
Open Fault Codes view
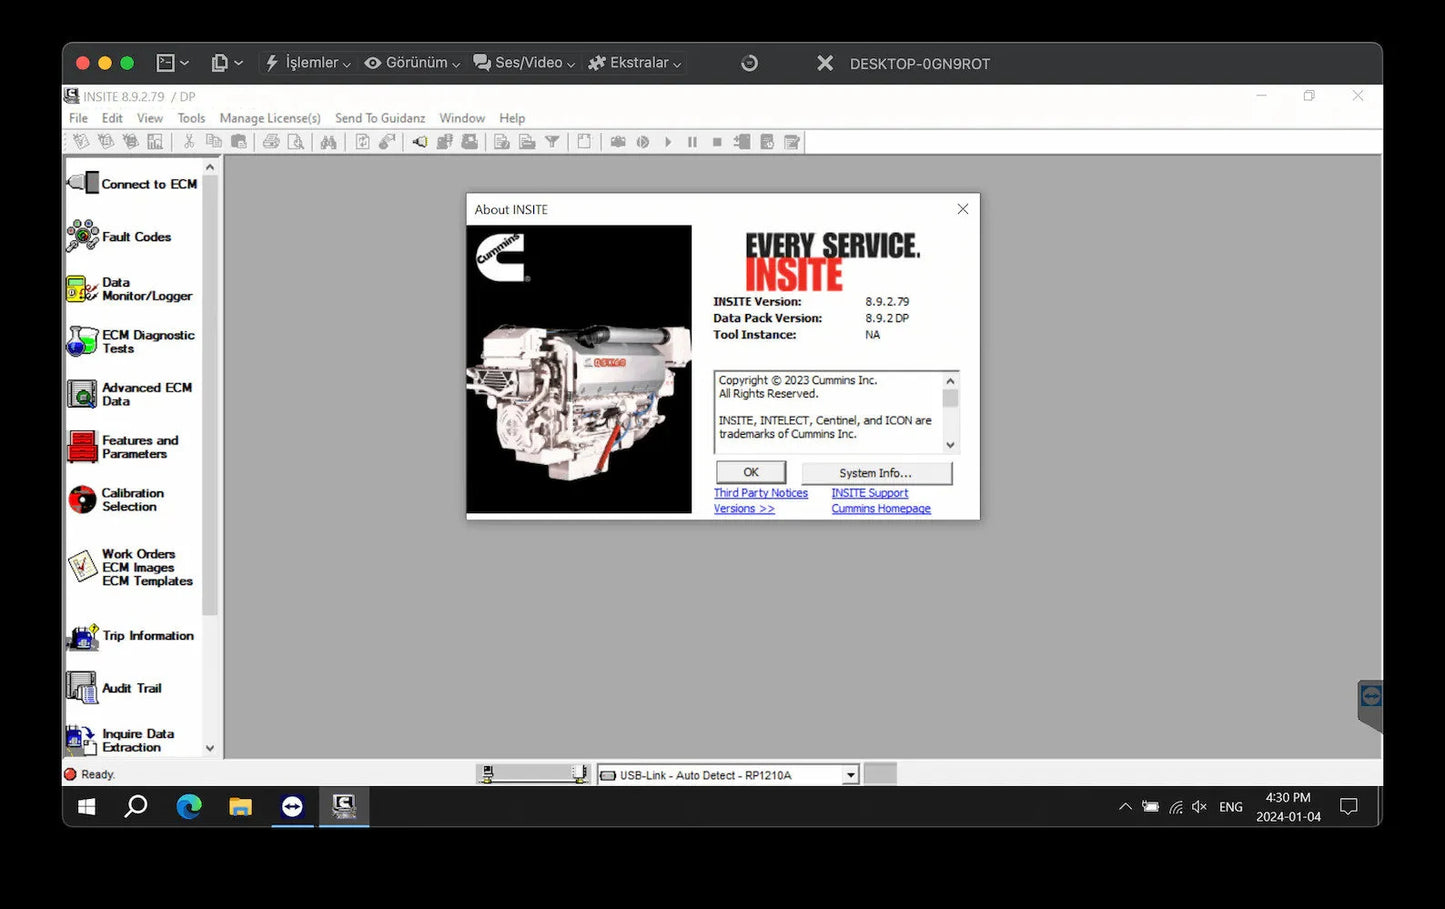[x=119, y=237]
